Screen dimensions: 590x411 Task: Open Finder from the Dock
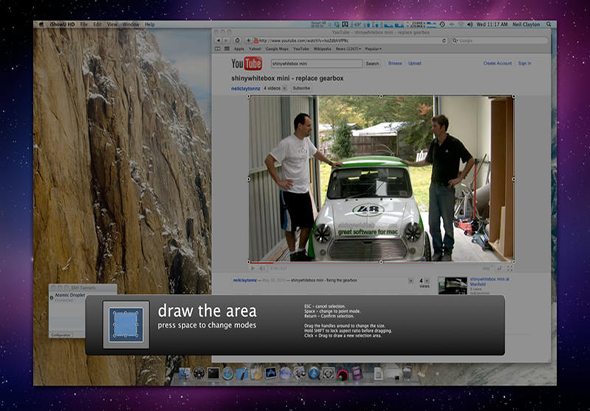pos(185,373)
